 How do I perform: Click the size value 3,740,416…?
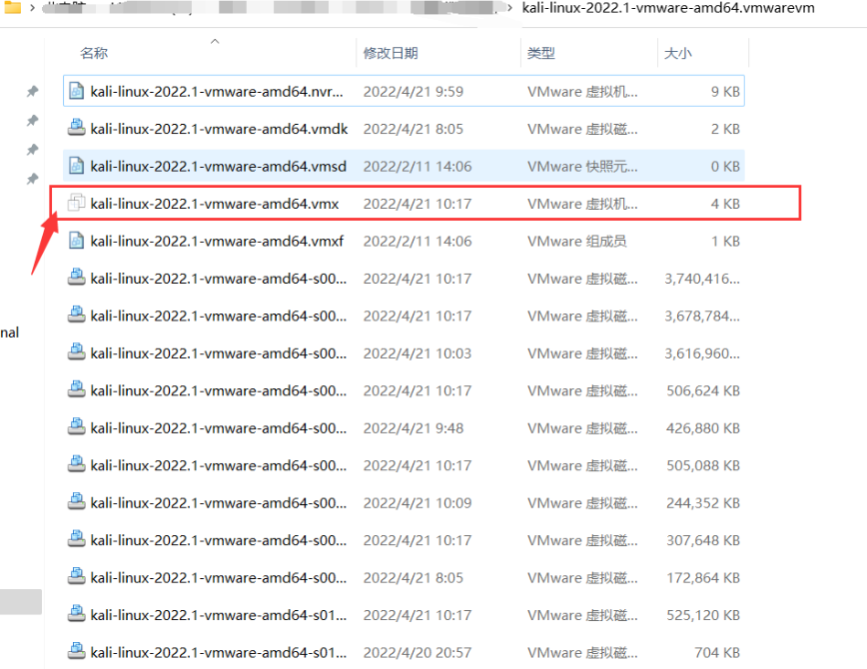pyautogui.click(x=702, y=278)
